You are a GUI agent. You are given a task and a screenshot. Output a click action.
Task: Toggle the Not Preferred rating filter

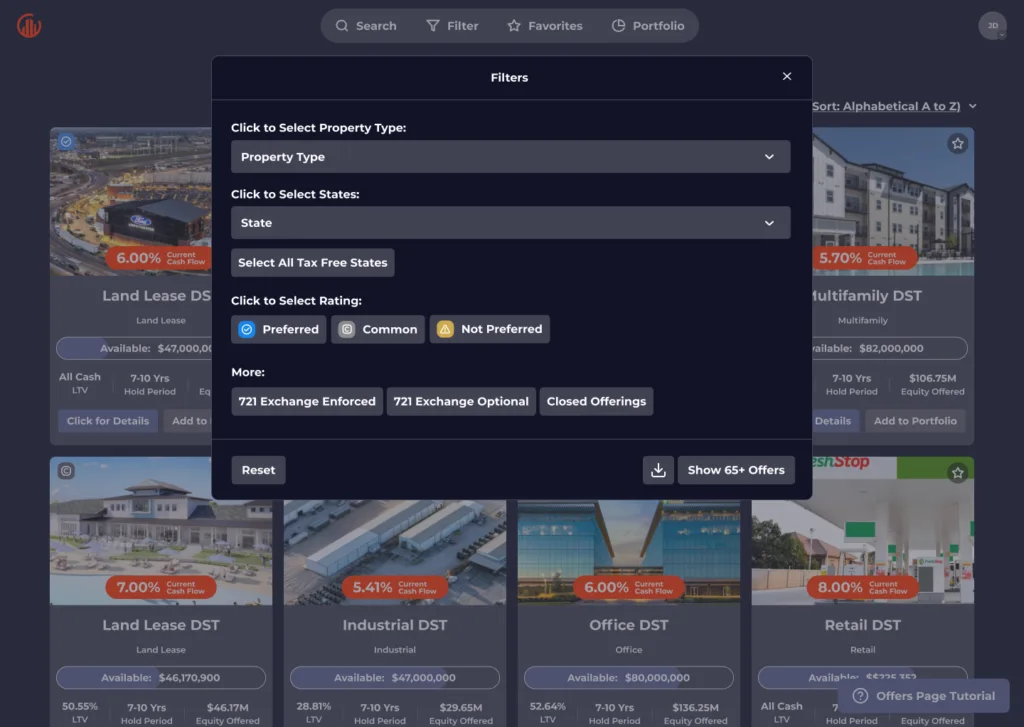(490, 329)
